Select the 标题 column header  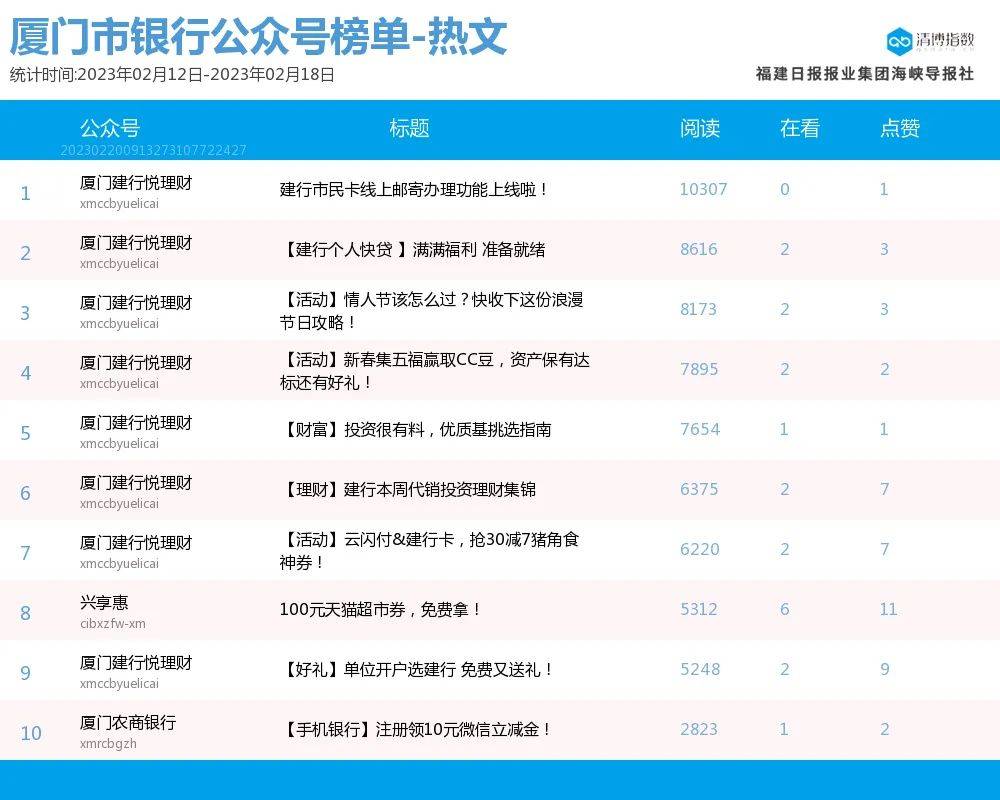(x=409, y=128)
